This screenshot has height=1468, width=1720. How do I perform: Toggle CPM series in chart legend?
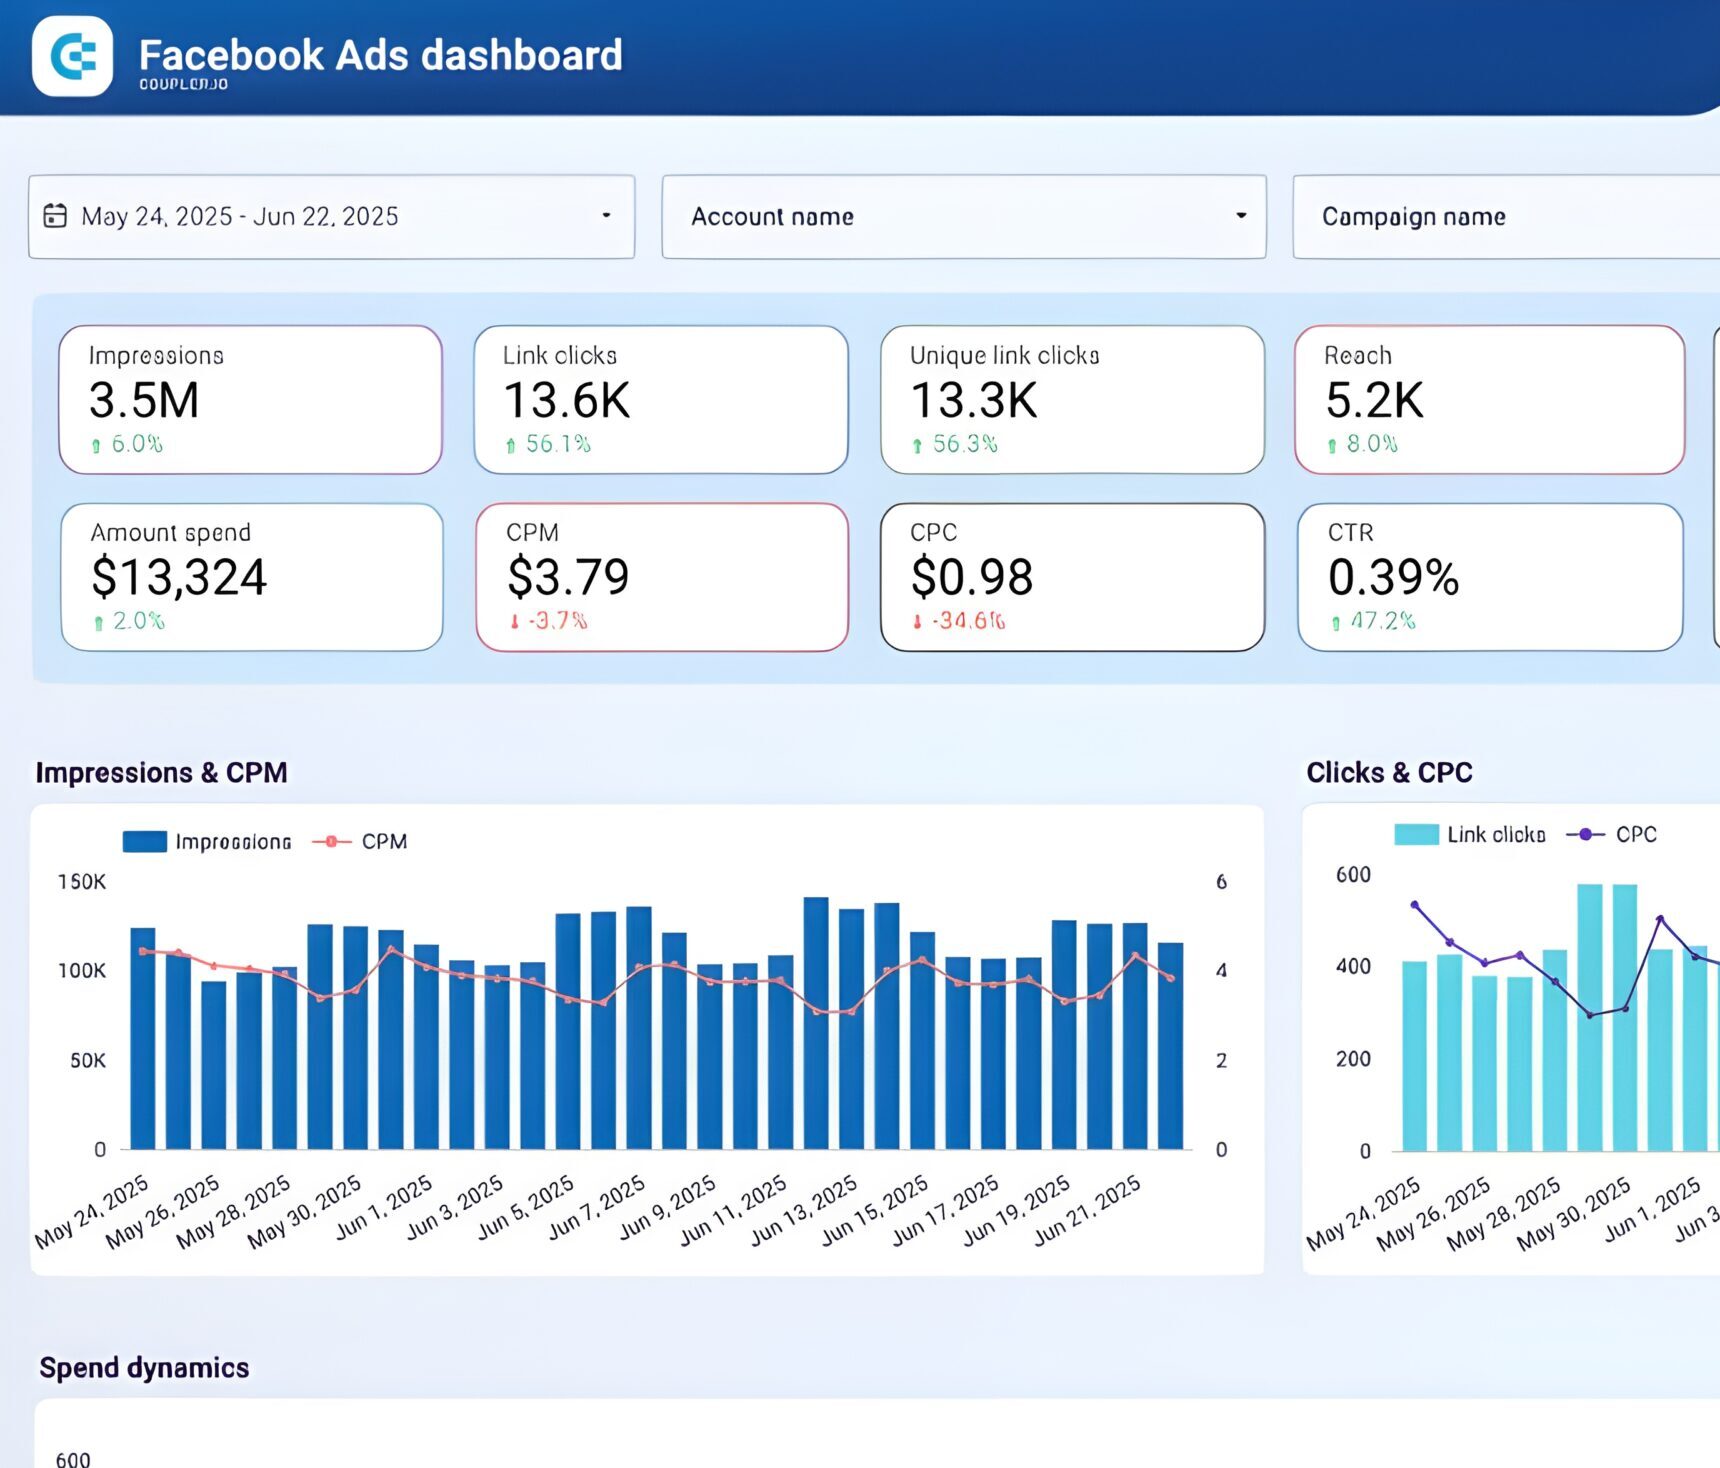point(360,842)
